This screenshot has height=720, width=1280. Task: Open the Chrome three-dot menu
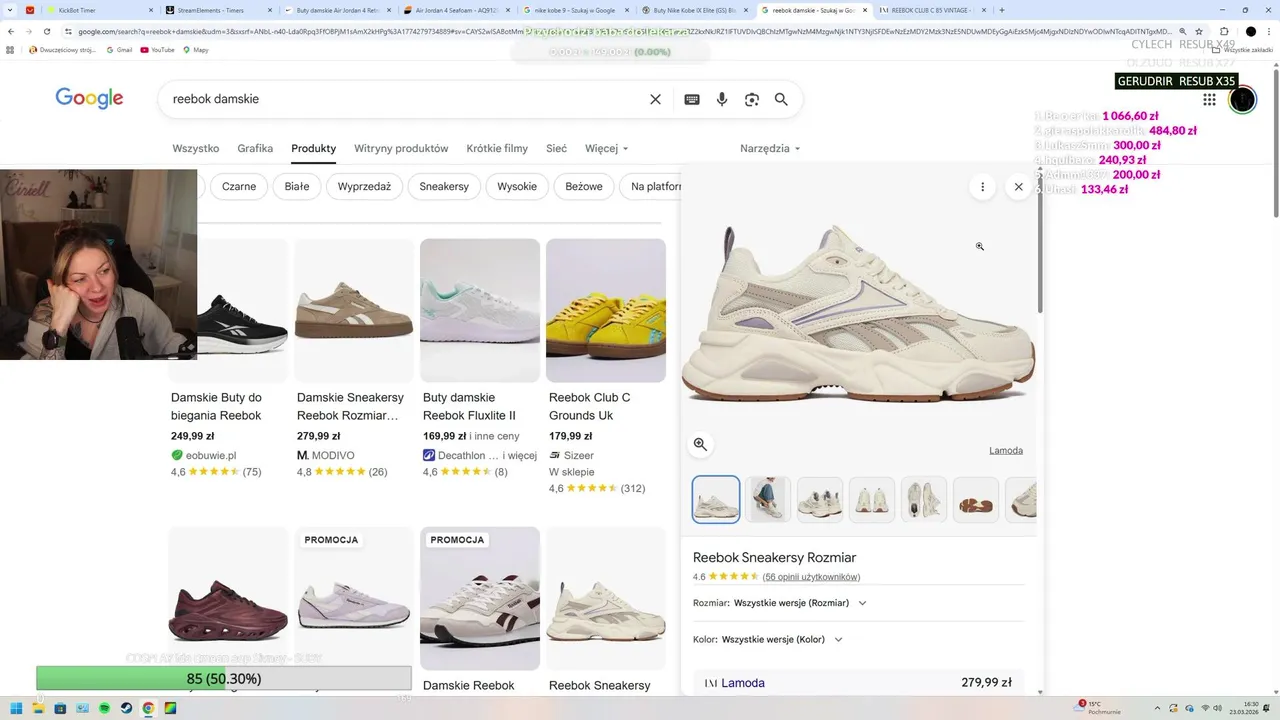click(x=1271, y=31)
